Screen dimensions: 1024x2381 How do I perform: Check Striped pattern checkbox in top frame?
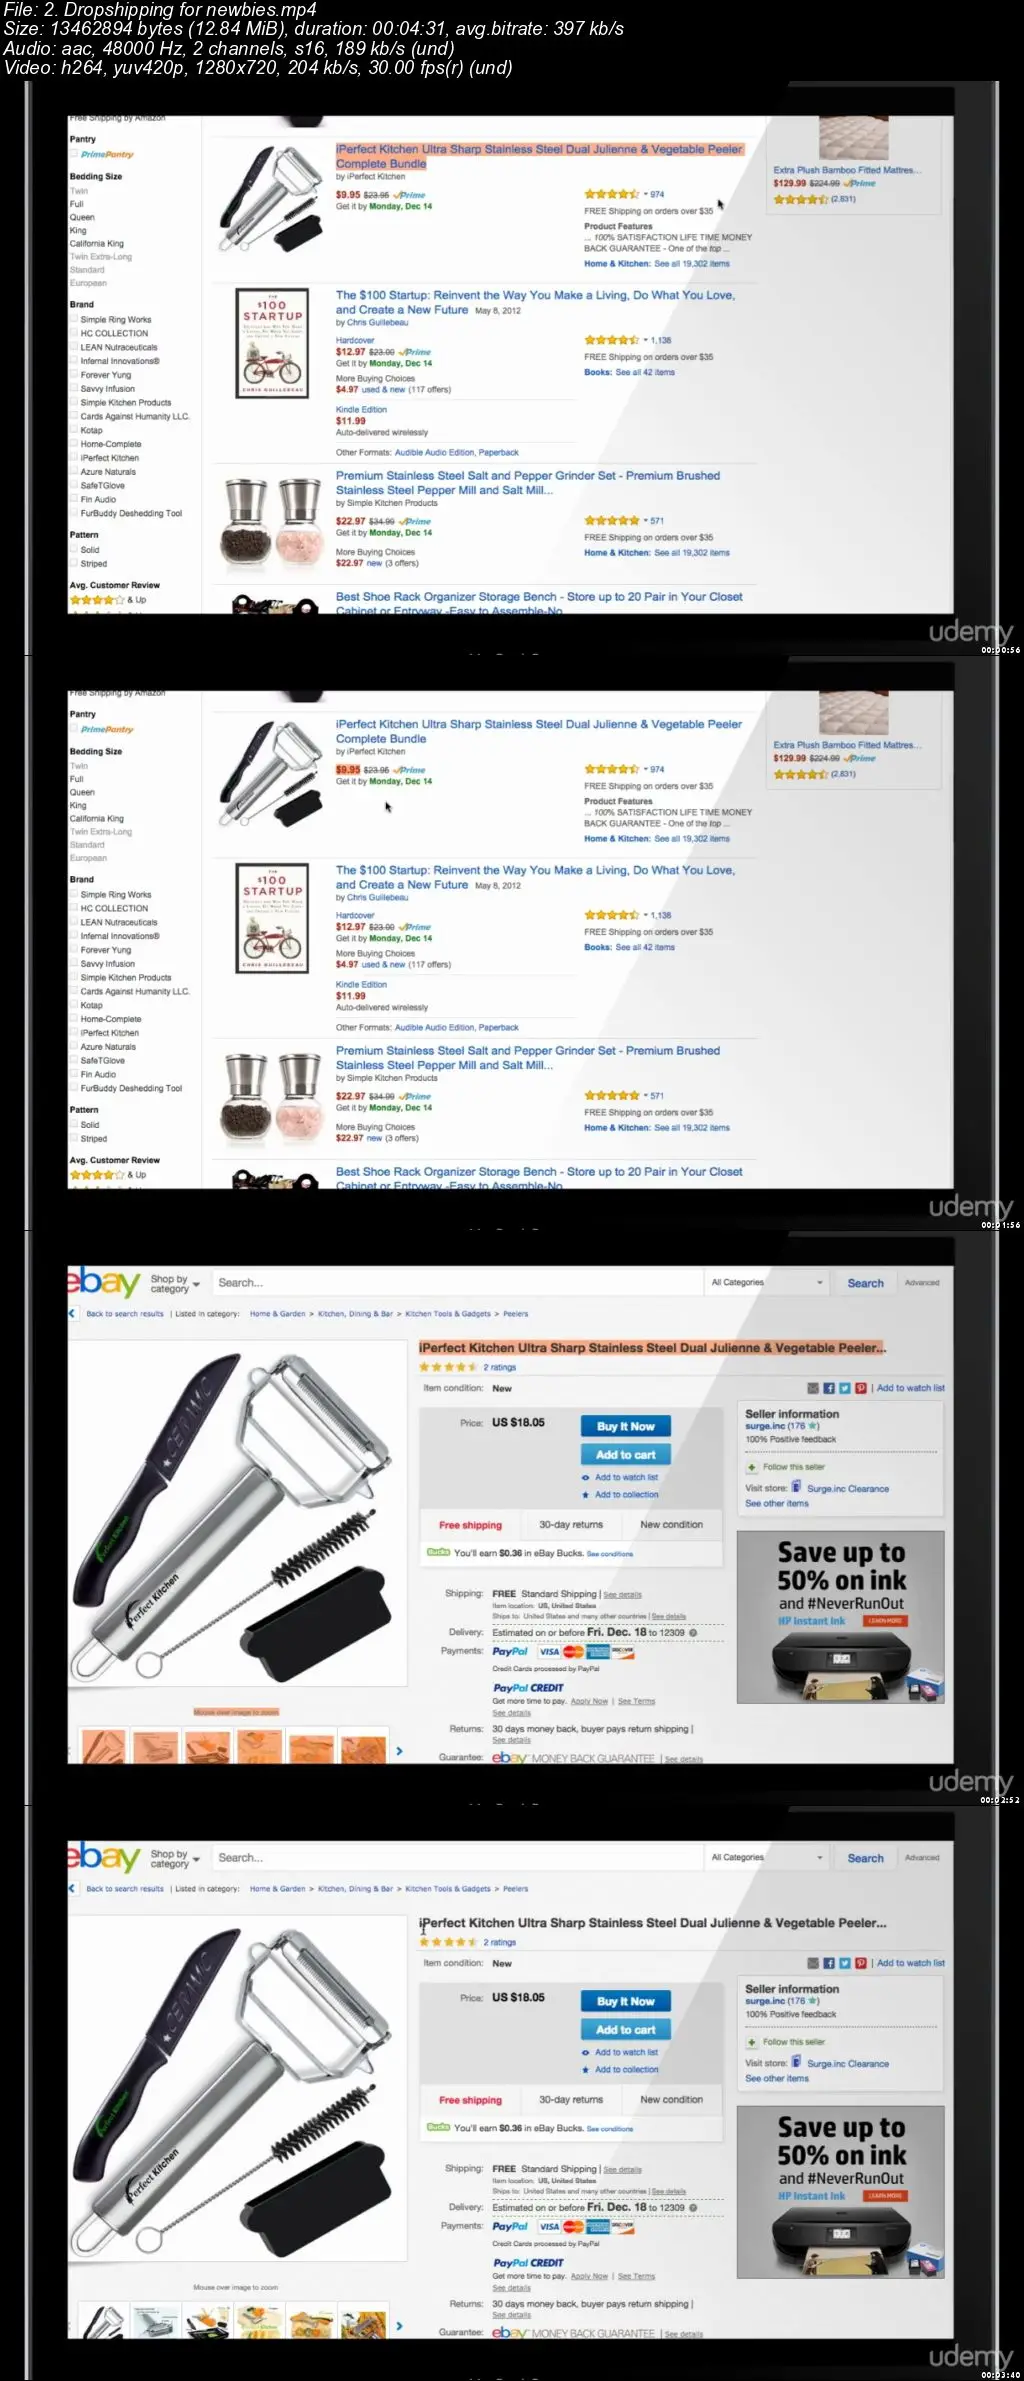point(74,563)
